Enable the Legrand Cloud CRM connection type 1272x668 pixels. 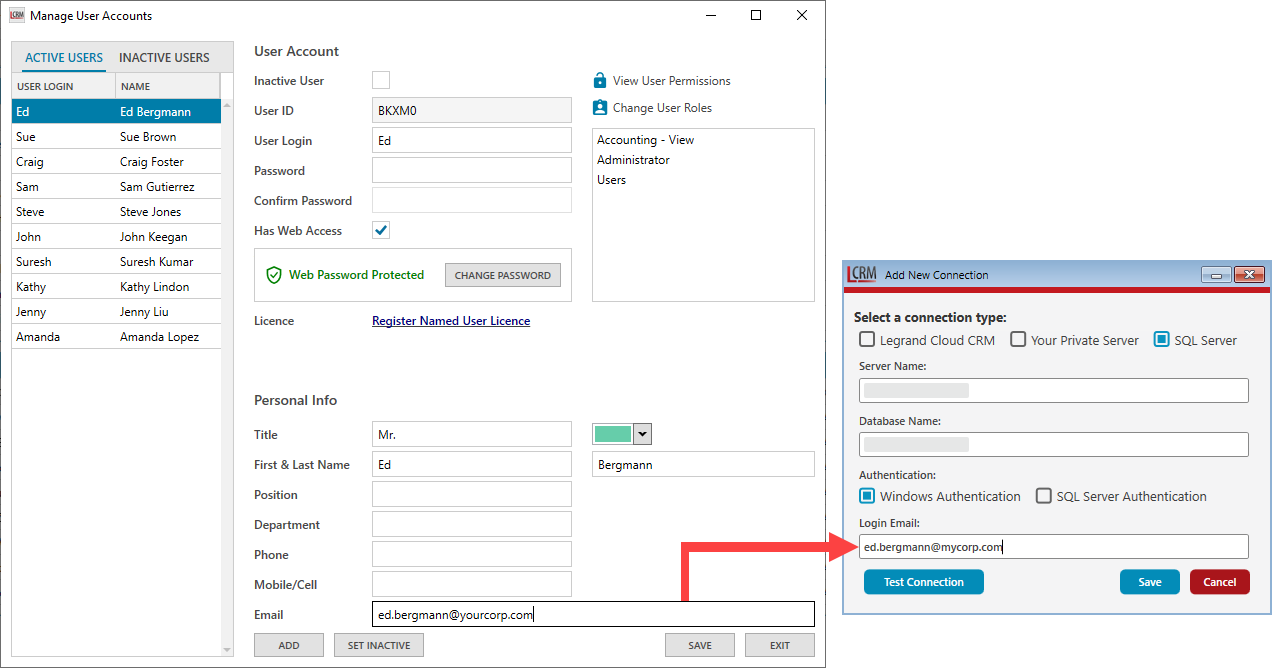point(867,339)
